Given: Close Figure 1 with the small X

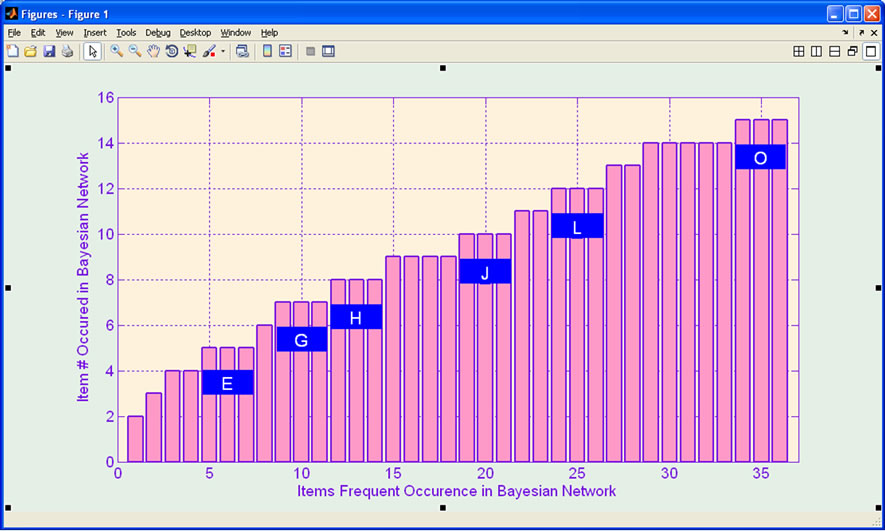Looking at the screenshot, I should pyautogui.click(x=874, y=33).
